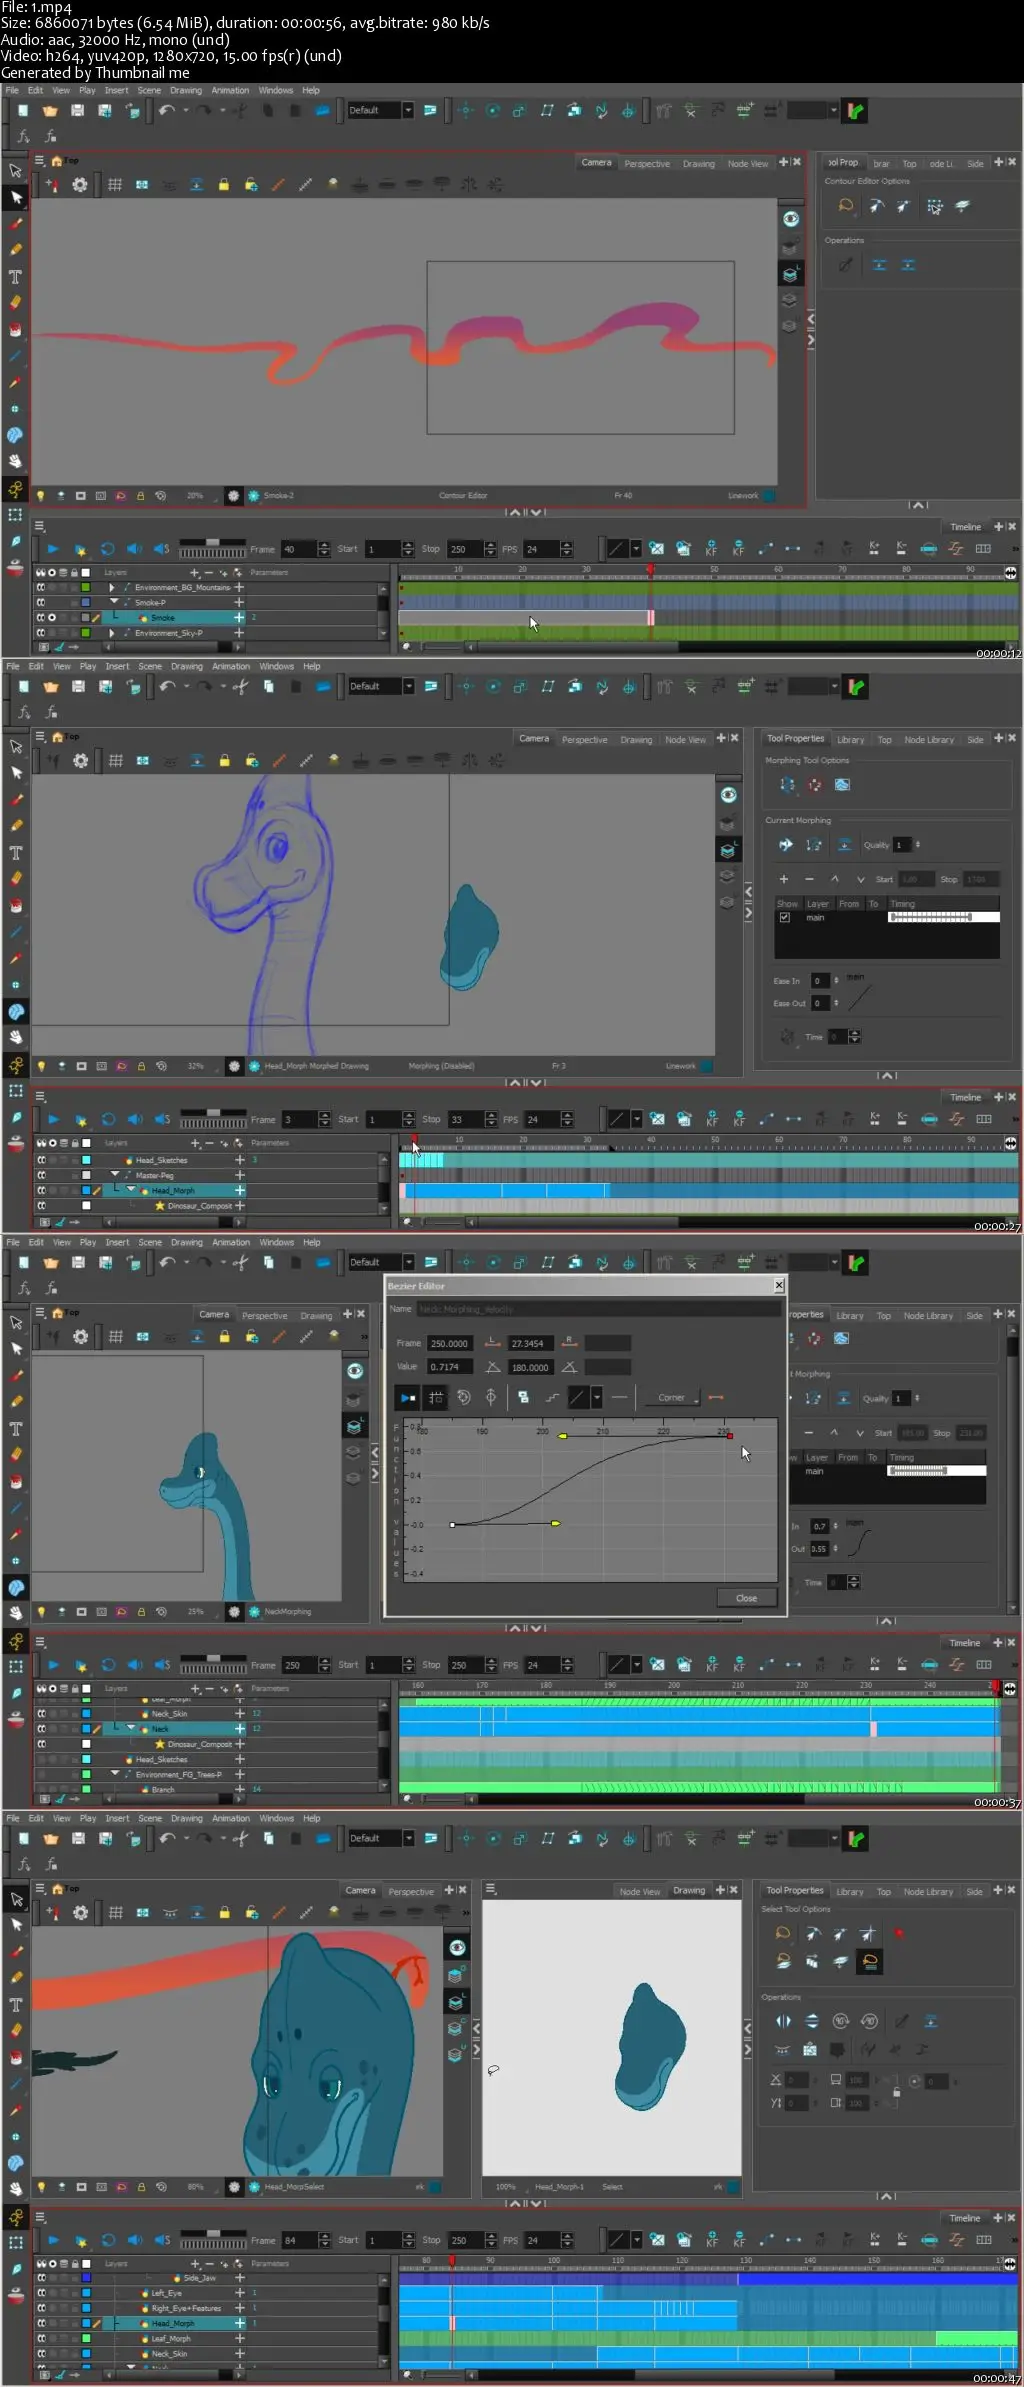Click the blue arrow icon under Current Morphing

click(x=786, y=845)
